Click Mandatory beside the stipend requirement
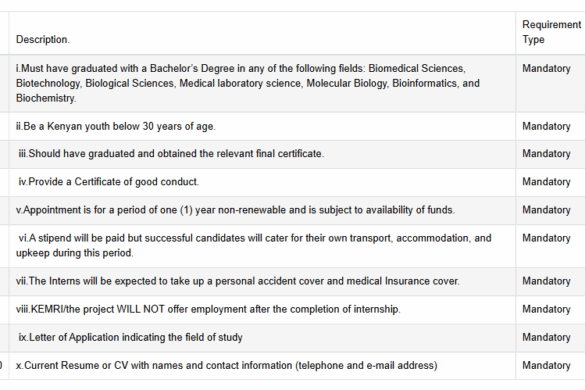This screenshot has height=390, width=585. 546,238
